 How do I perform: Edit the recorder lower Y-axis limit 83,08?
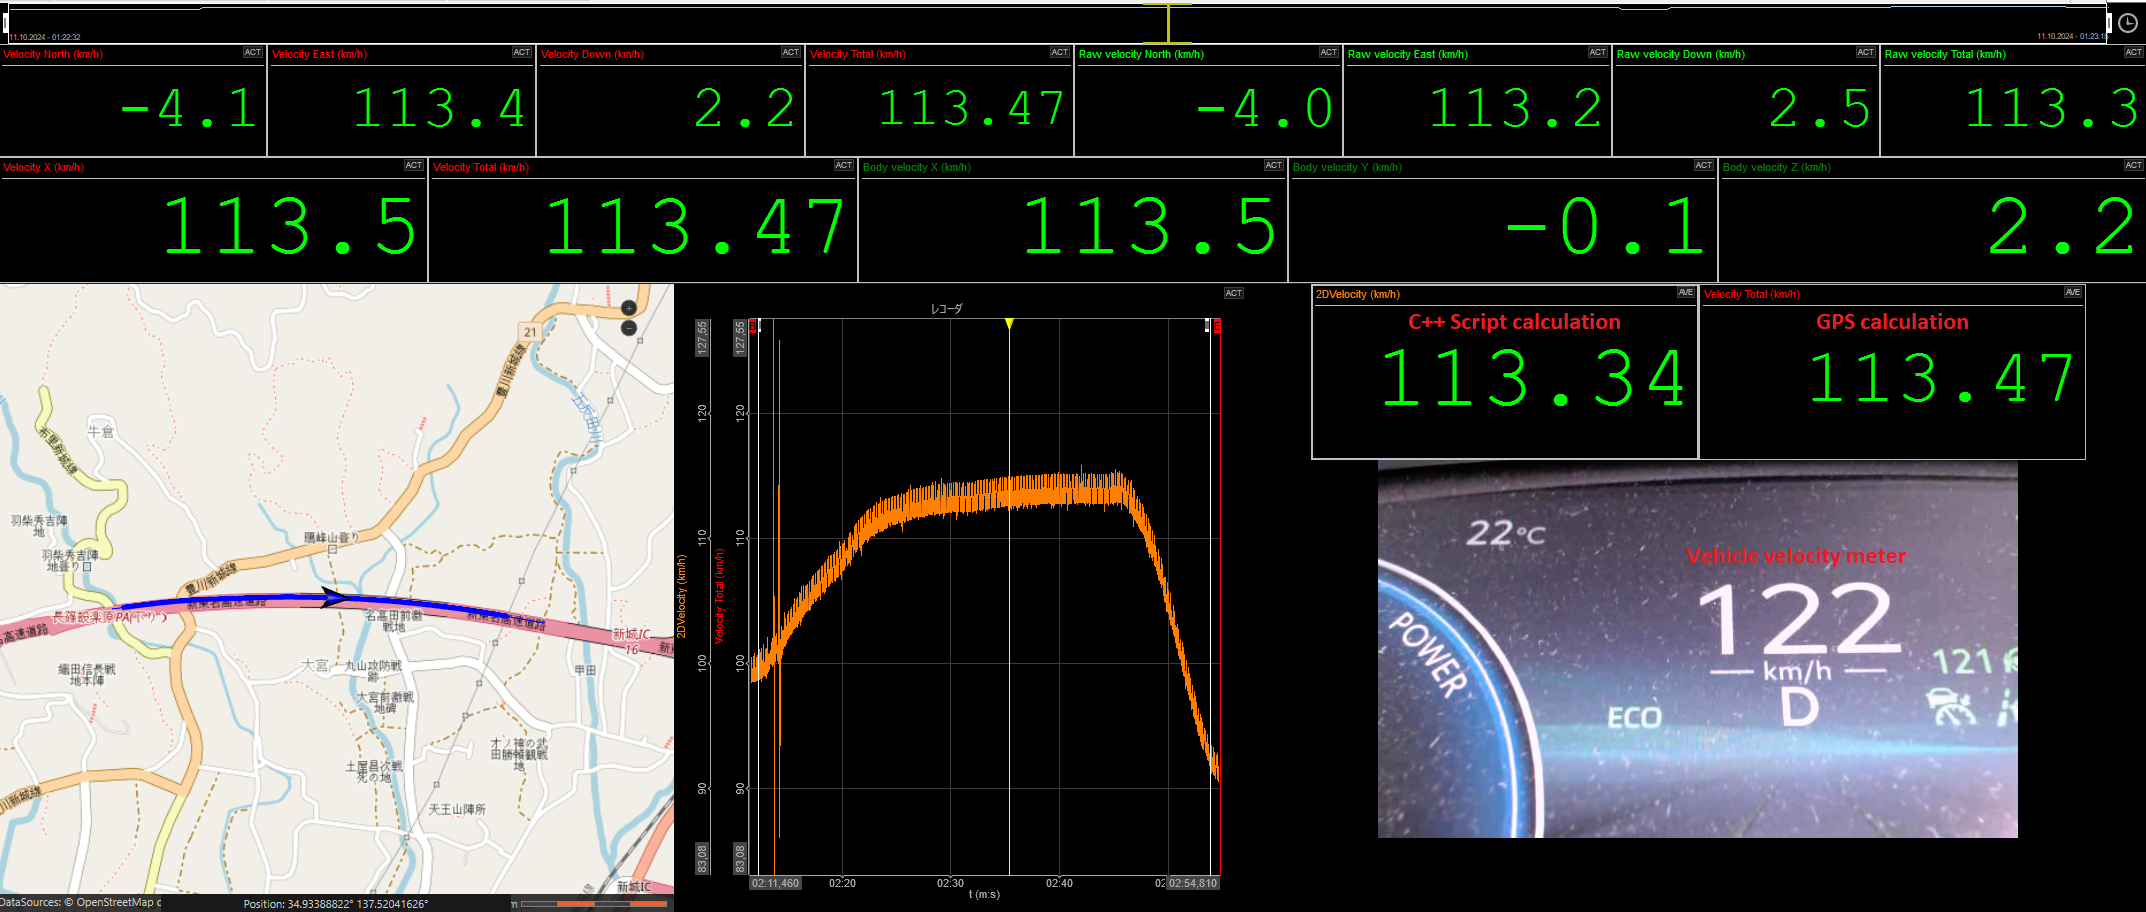click(740, 858)
